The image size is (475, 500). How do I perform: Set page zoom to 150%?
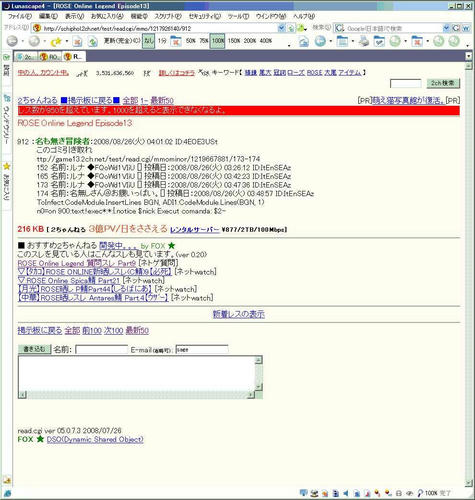click(x=234, y=41)
